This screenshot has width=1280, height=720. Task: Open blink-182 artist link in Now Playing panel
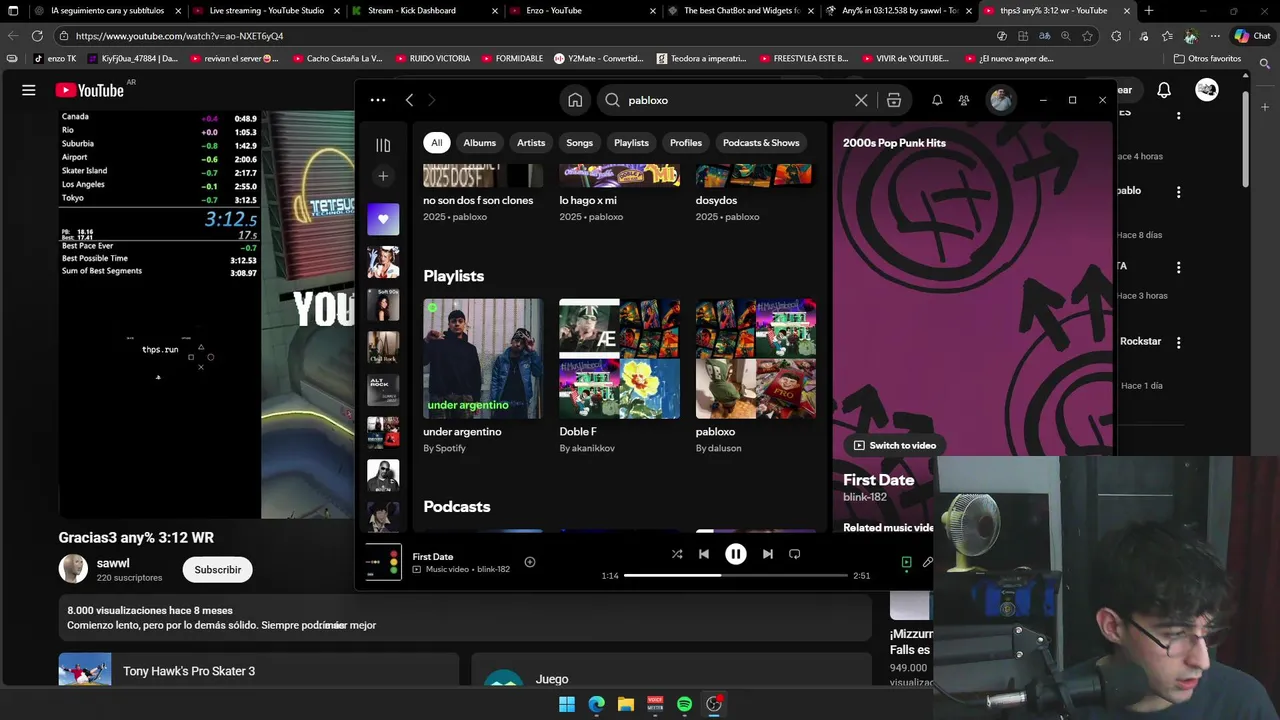pyautogui.click(x=865, y=497)
